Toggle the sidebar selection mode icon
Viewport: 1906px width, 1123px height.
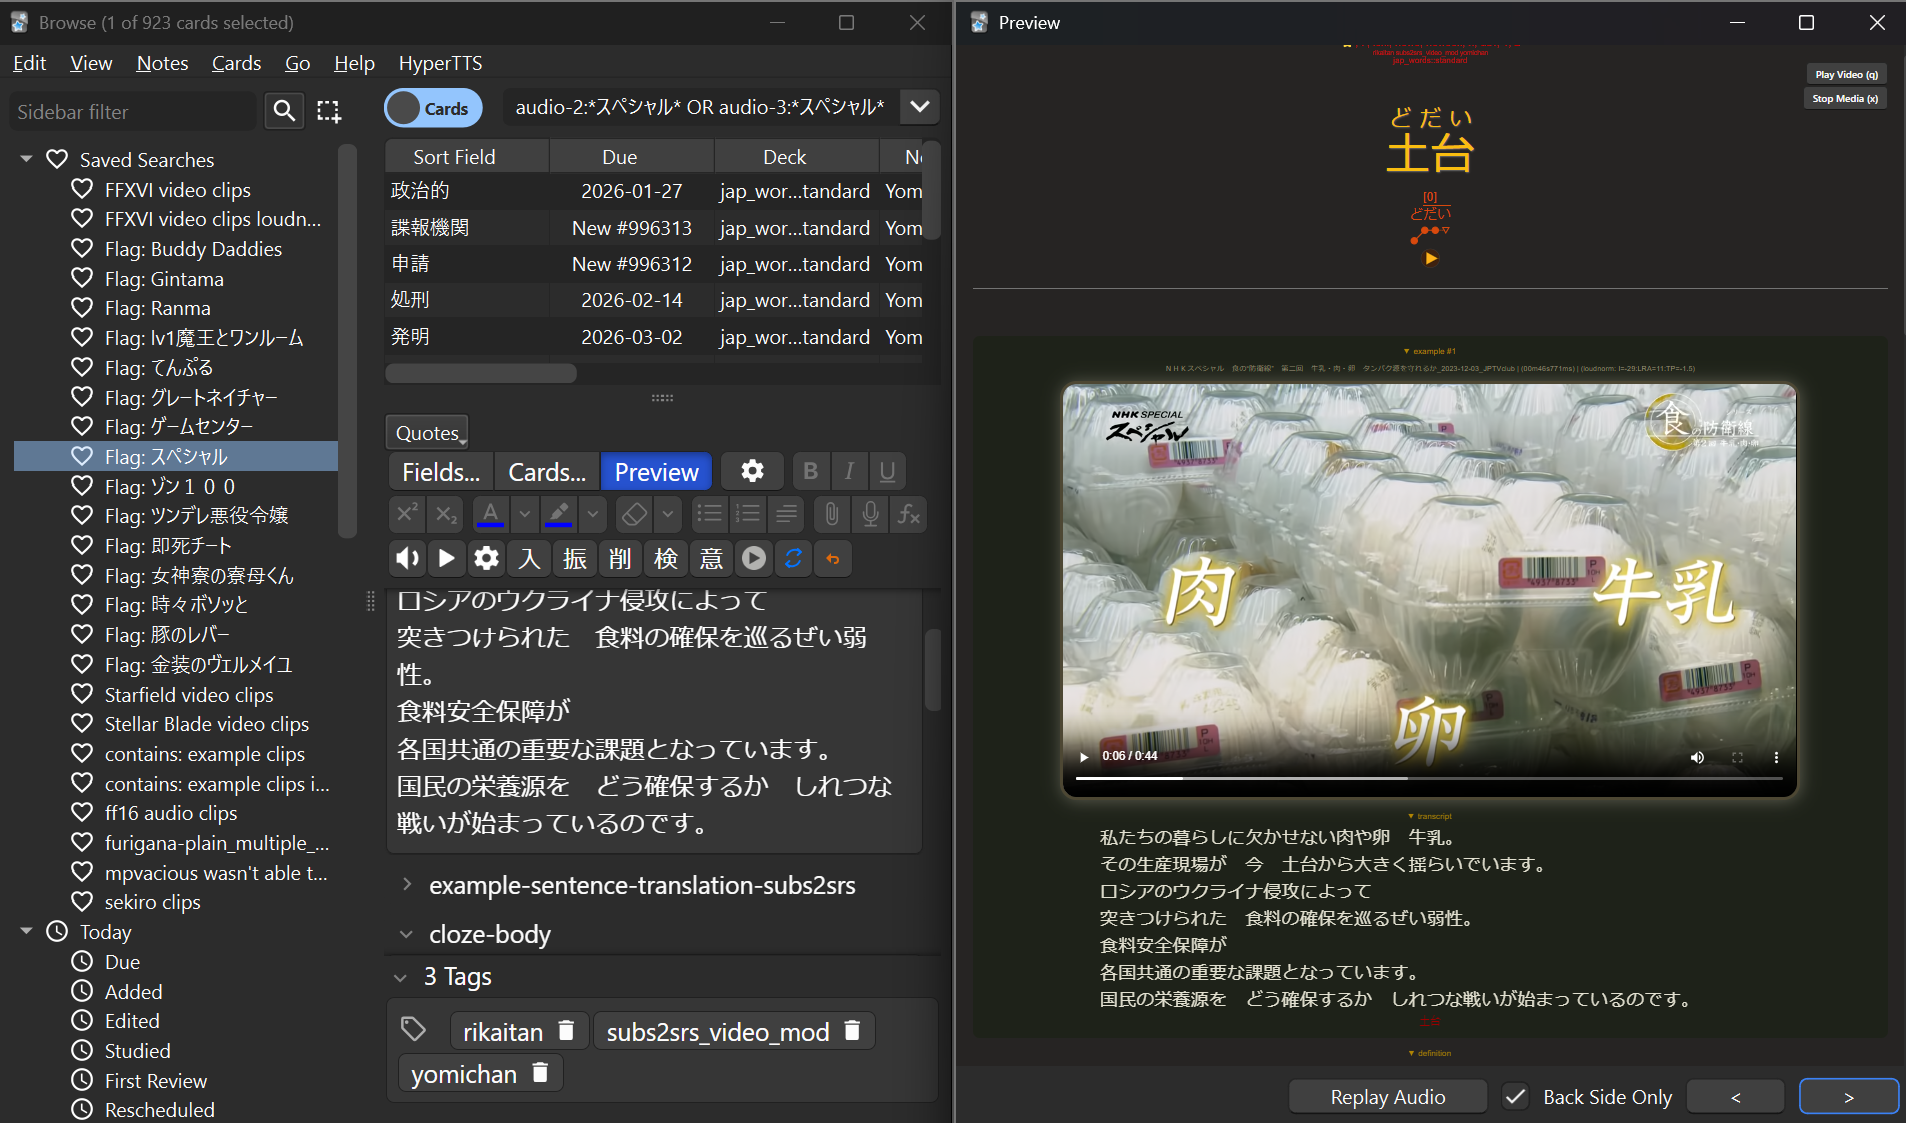coord(329,110)
